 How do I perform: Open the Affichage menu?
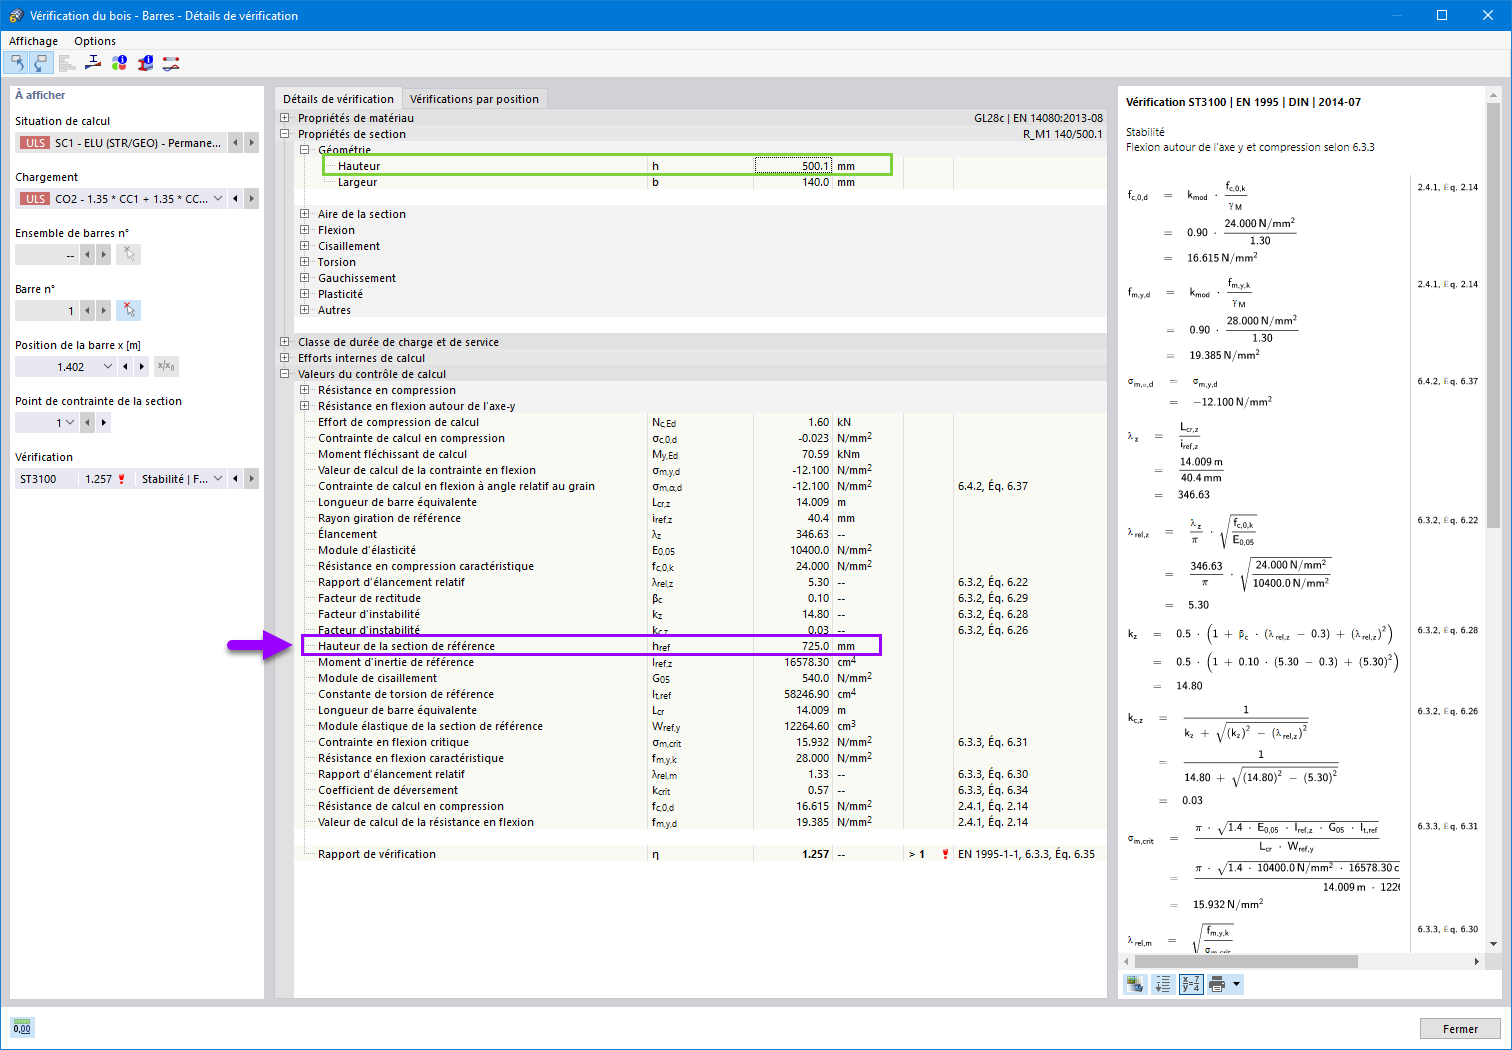[33, 41]
